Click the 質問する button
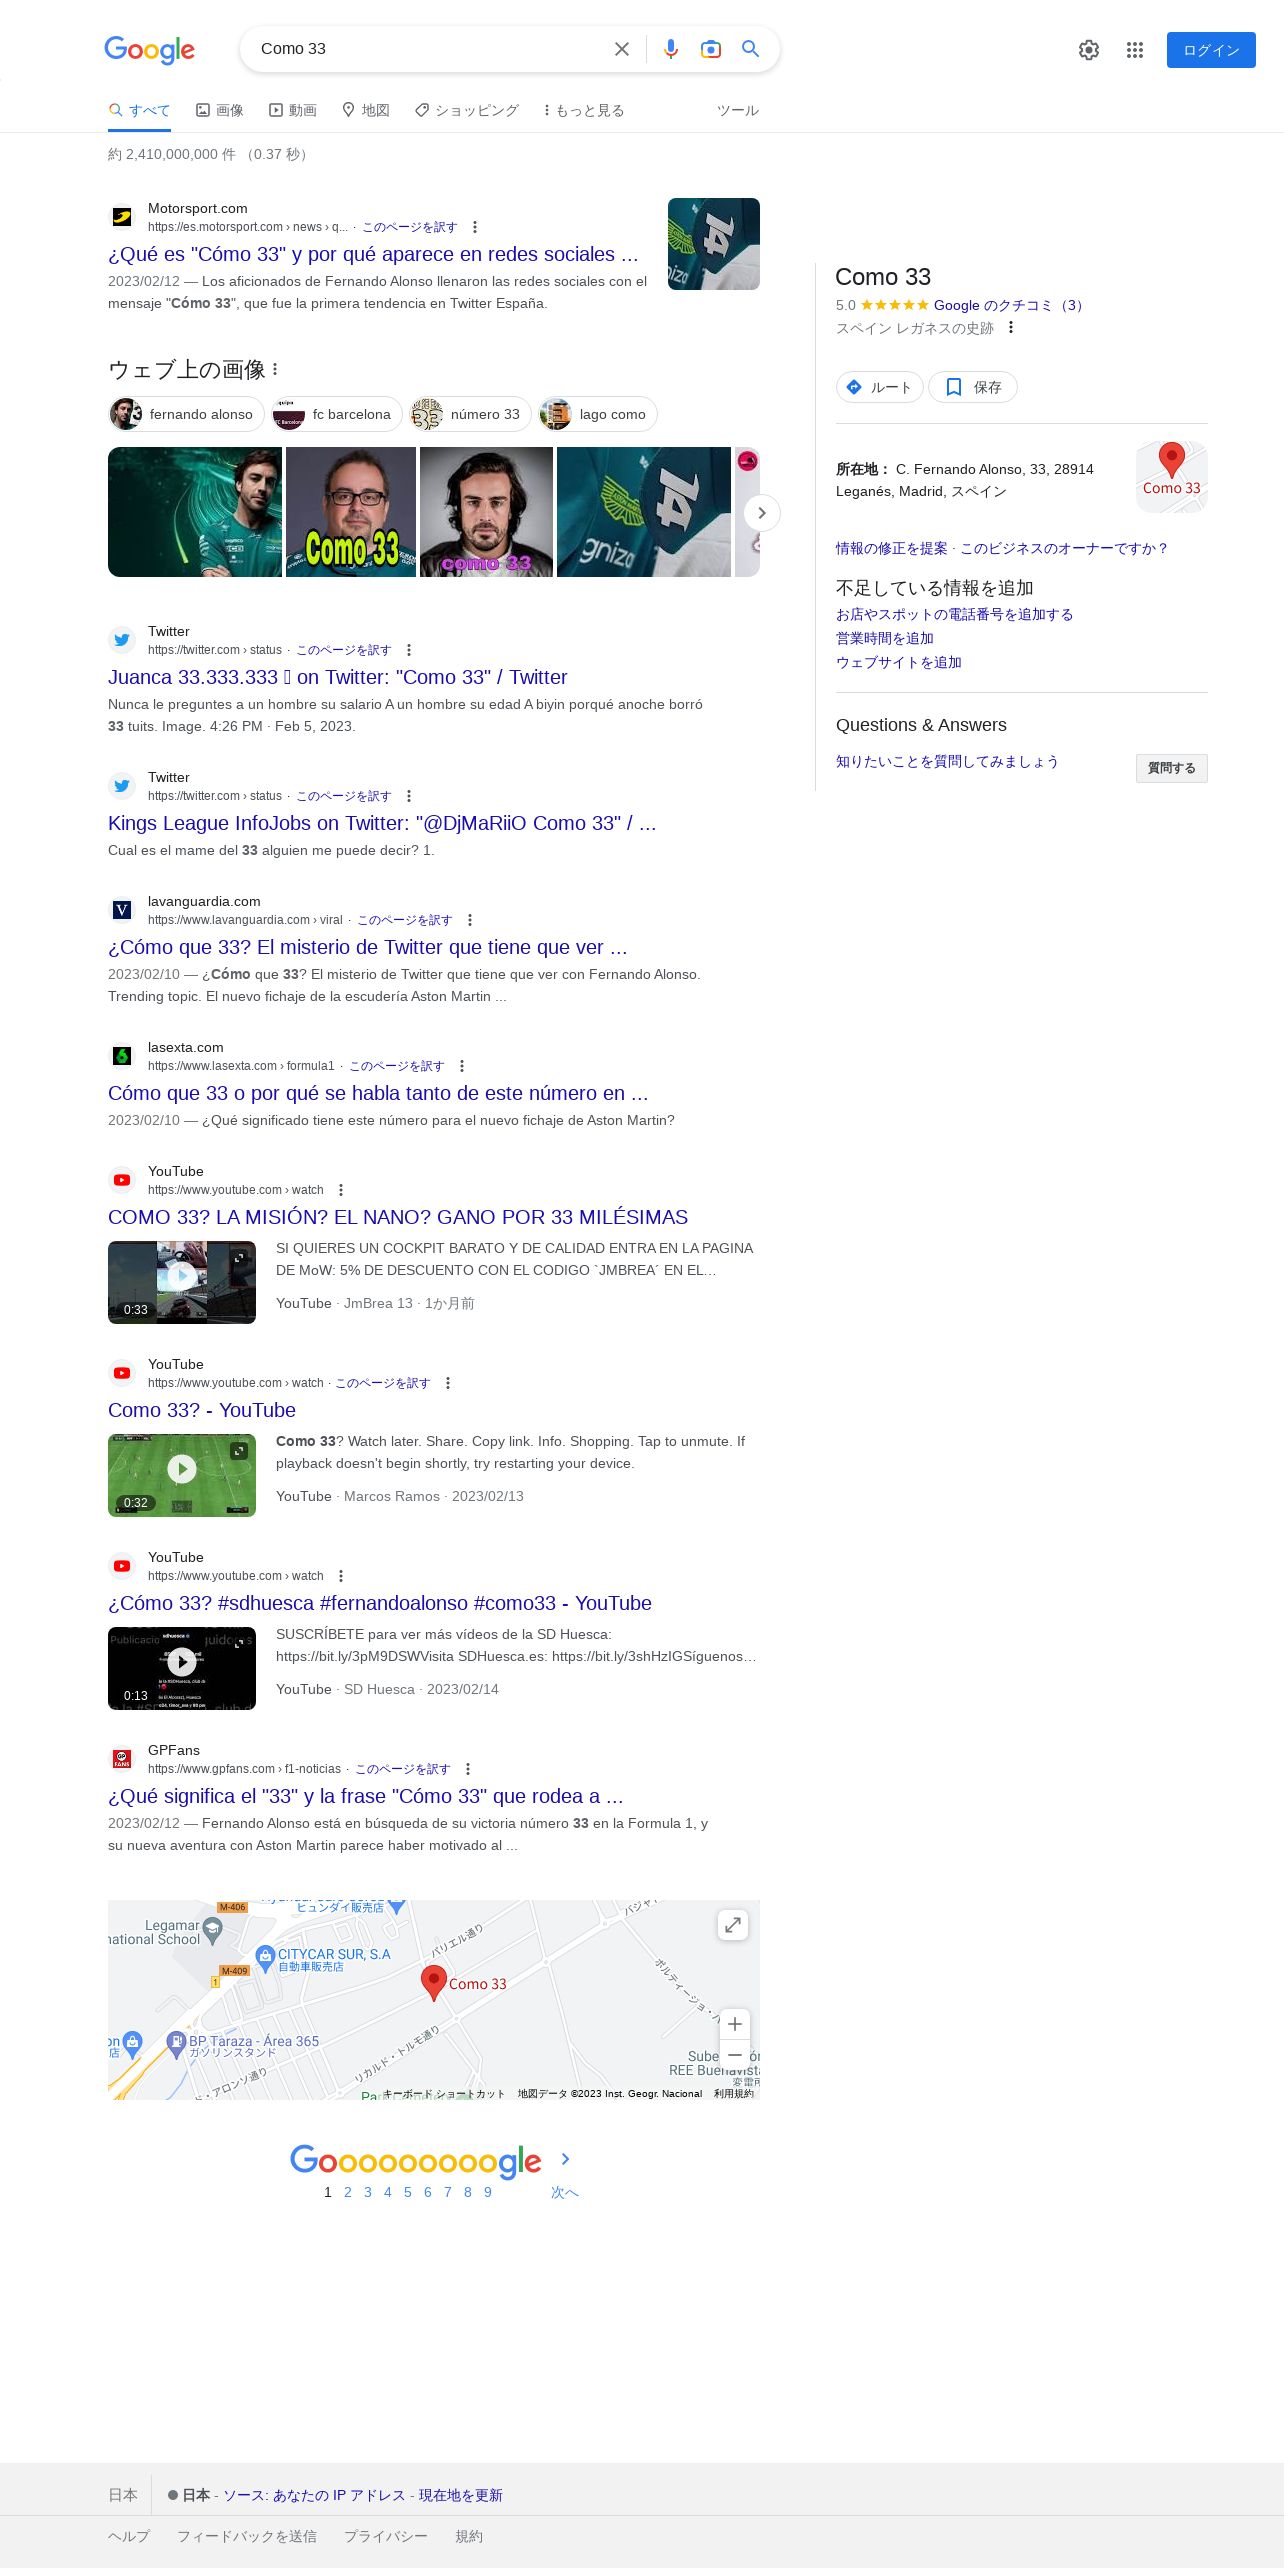The width and height of the screenshot is (1284, 2568). tap(1171, 768)
